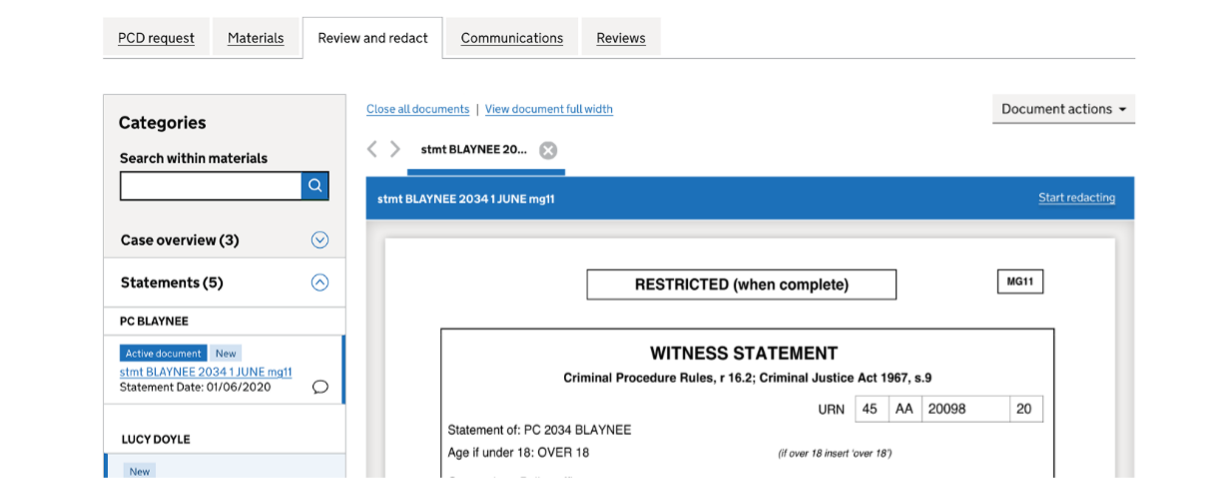Open the Document actions dropdown

tap(1063, 109)
